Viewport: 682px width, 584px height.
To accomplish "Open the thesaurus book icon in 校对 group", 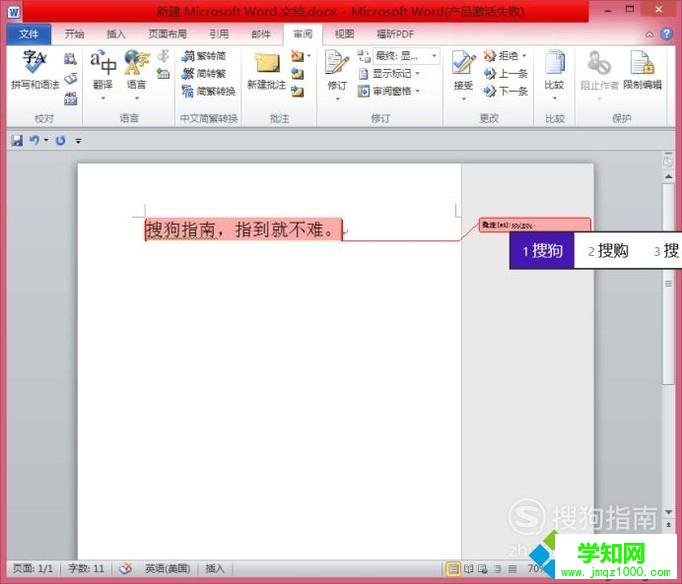I will click(70, 79).
